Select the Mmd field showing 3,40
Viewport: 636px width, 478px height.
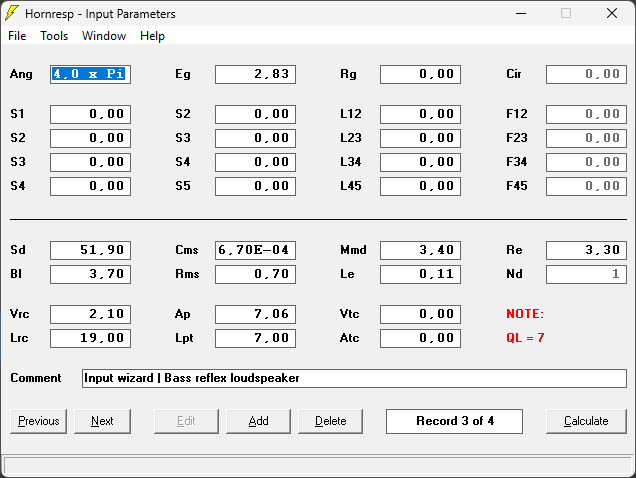[x=420, y=250]
